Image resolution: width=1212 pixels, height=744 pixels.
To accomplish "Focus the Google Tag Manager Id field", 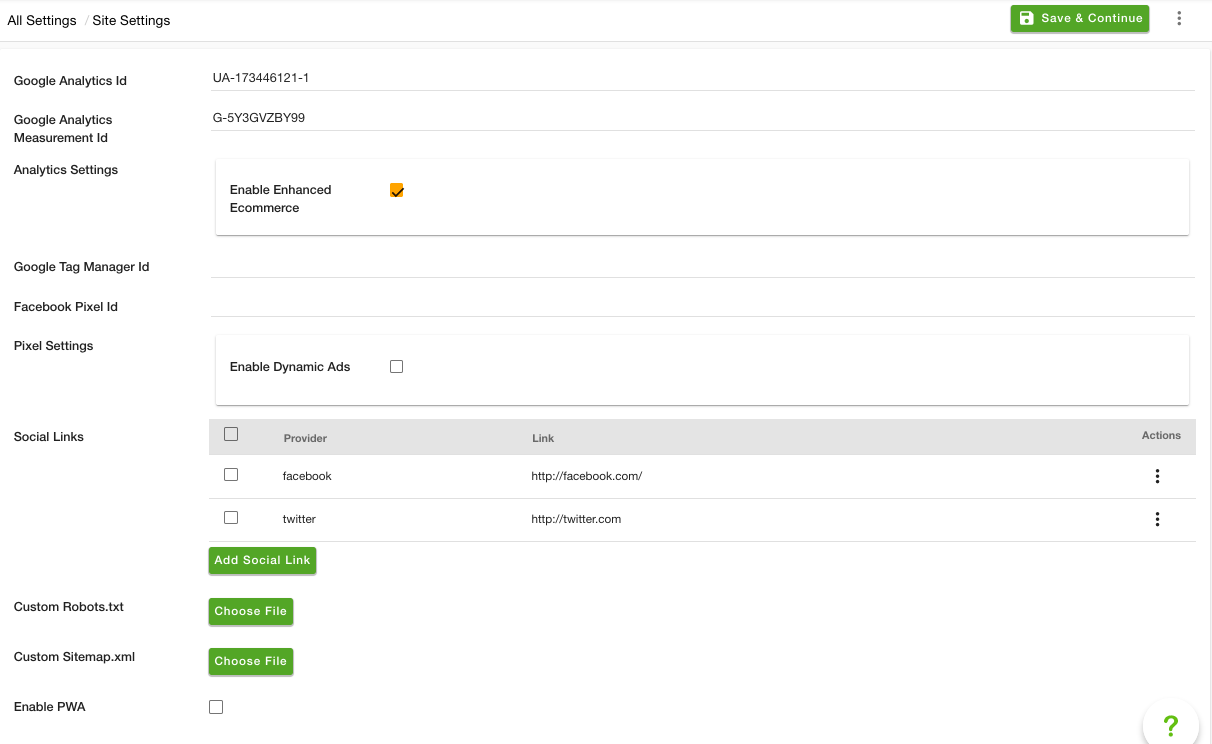I will [702, 265].
